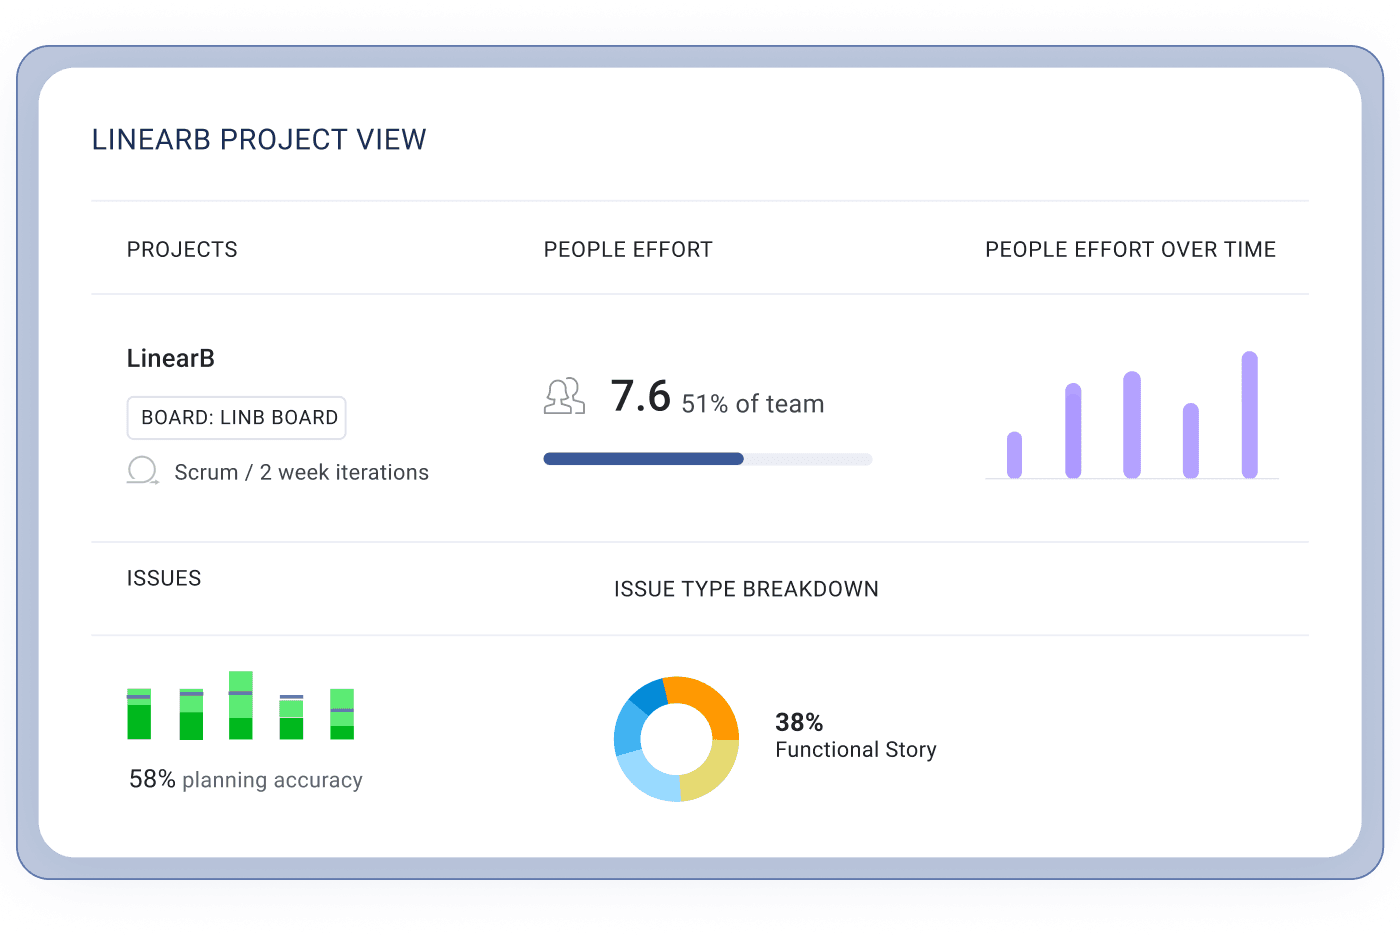Select the tallest fifth purple effort bar
The width and height of the screenshot is (1400, 935).
point(1249,415)
